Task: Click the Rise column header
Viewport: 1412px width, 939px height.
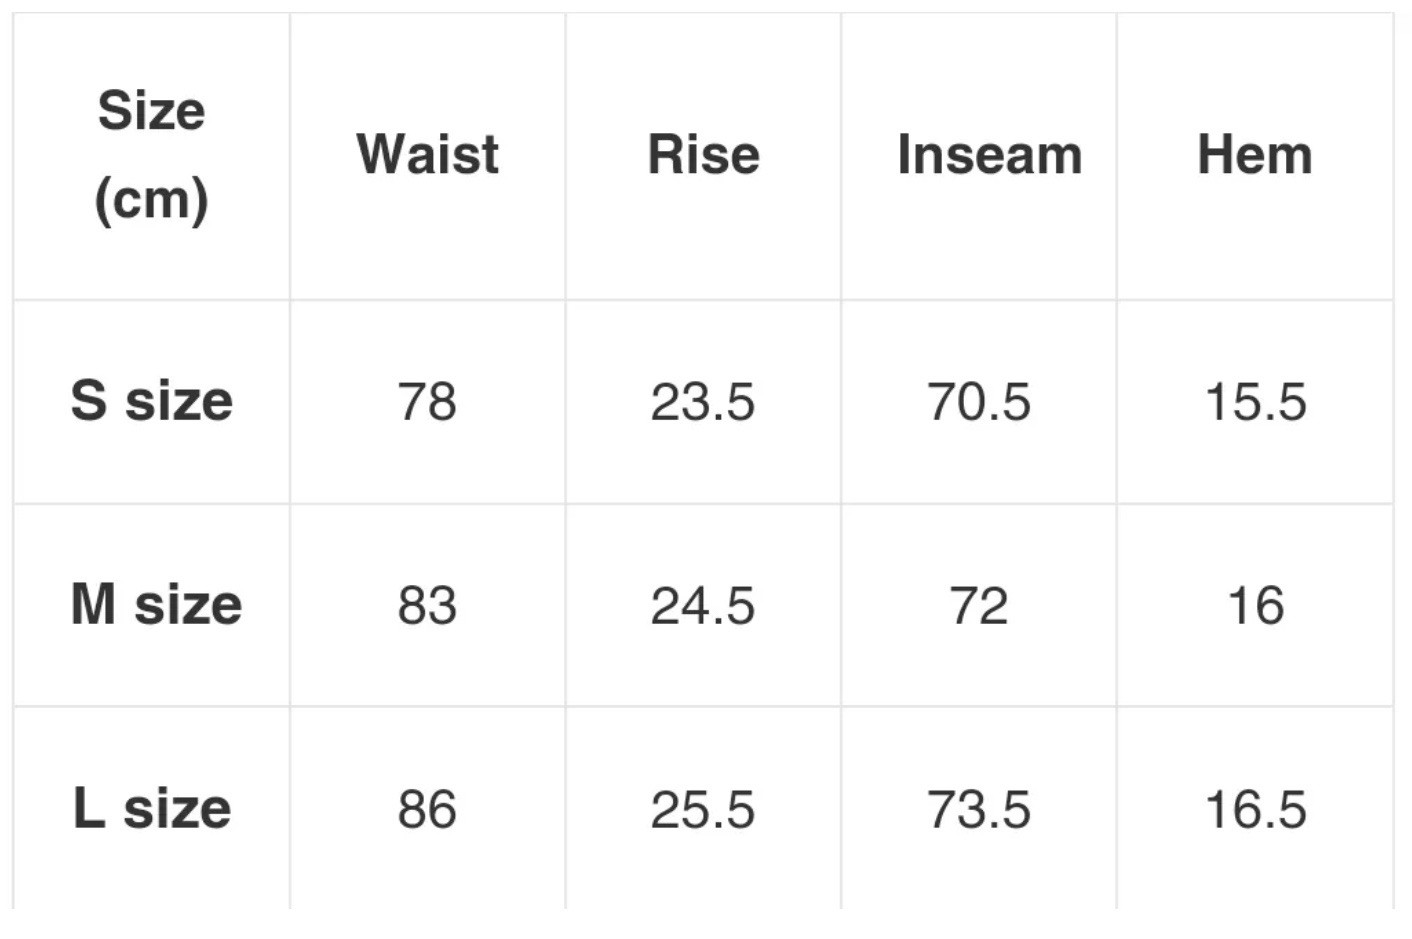Action: pyautogui.click(x=703, y=155)
